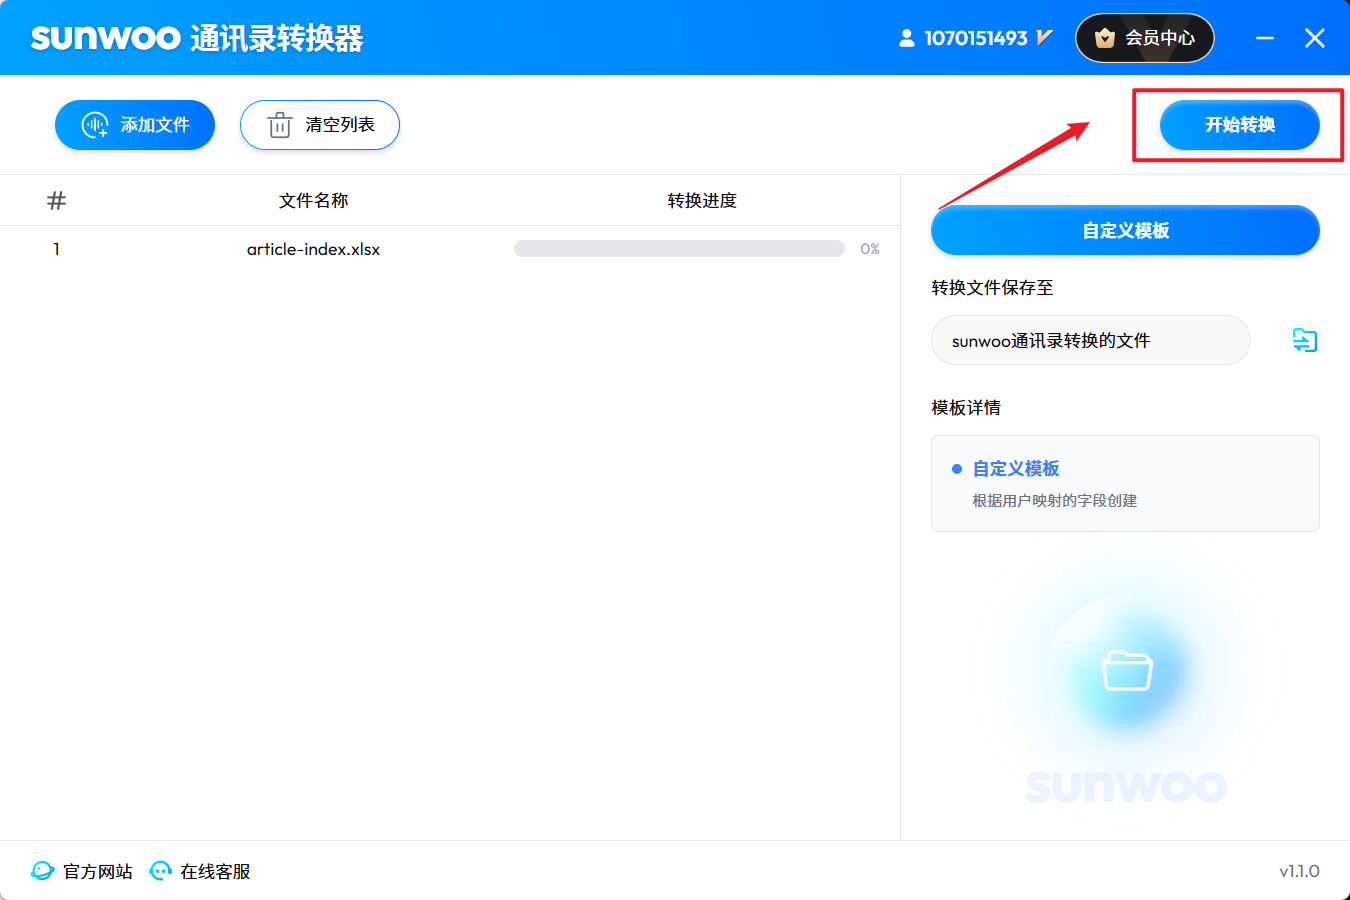This screenshot has width=1350, height=900.
Task: Click the 文件名称 column header
Action: pos(313,200)
